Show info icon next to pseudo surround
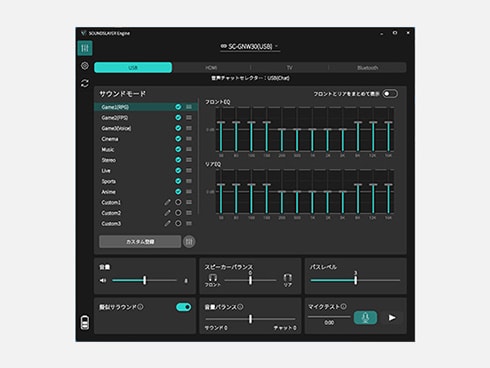Screen dimensions: 490x368 (140, 307)
